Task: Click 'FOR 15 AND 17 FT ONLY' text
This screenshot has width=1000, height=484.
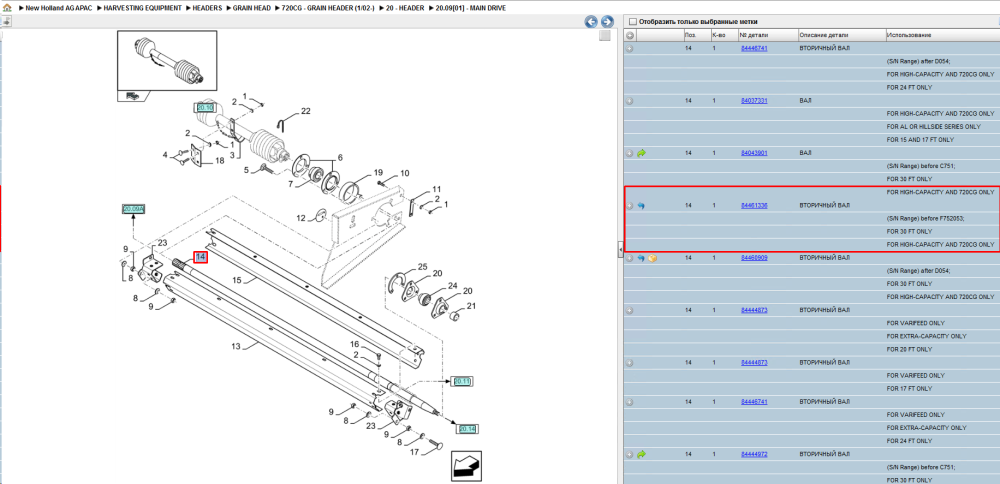Action: point(920,140)
